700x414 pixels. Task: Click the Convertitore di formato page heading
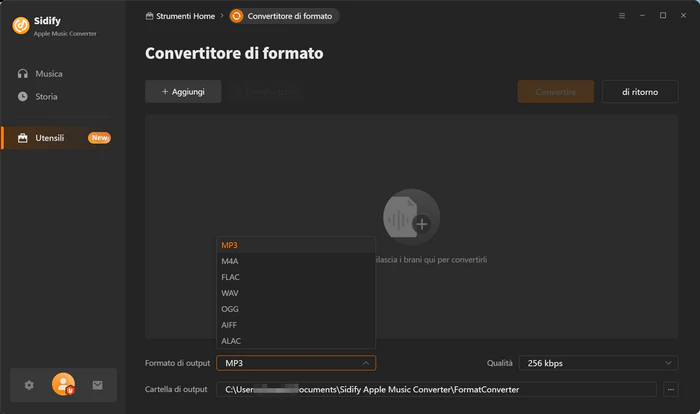pyautogui.click(x=234, y=53)
